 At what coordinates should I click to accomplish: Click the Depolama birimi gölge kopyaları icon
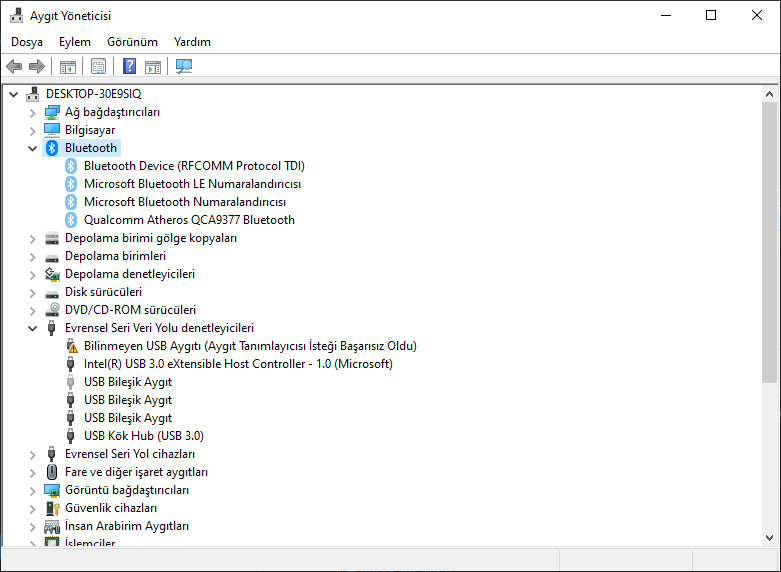52,238
